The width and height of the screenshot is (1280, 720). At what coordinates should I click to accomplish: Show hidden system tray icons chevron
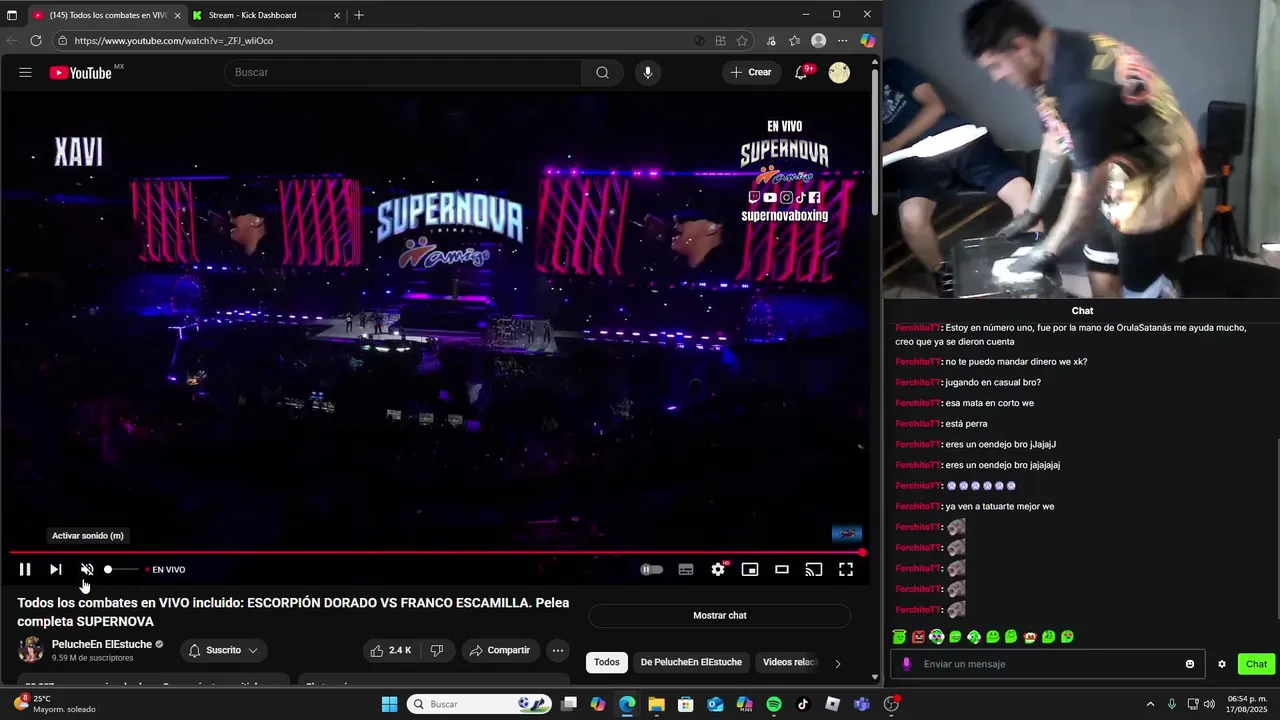pos(1150,704)
